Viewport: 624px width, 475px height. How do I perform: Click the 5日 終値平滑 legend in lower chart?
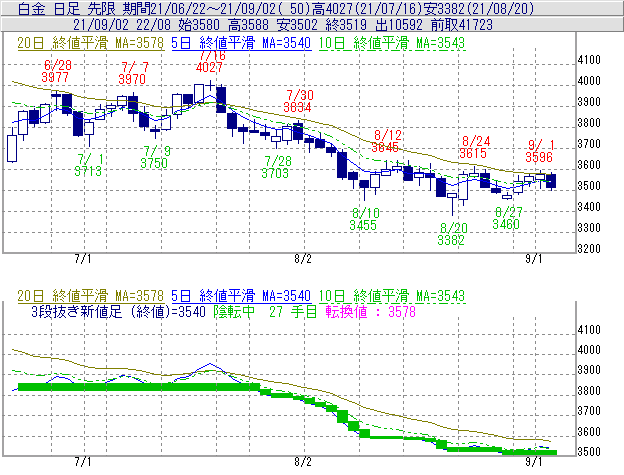point(241,296)
